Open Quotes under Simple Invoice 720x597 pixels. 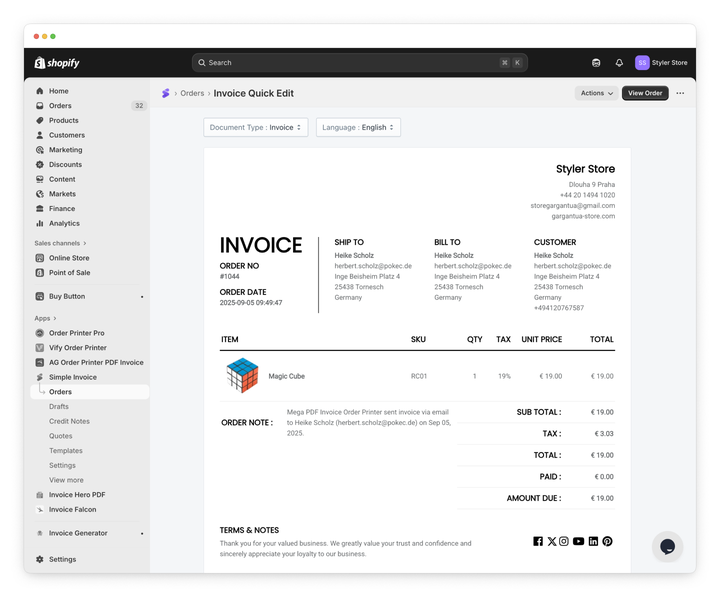click(61, 436)
